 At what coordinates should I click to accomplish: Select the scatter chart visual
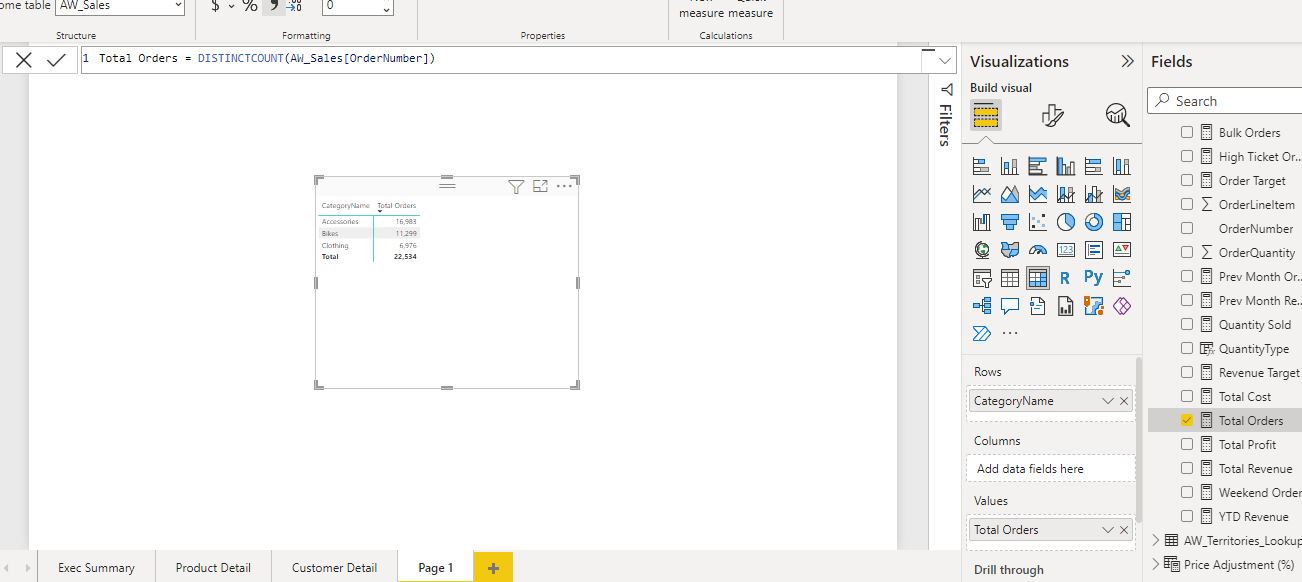point(1038,222)
